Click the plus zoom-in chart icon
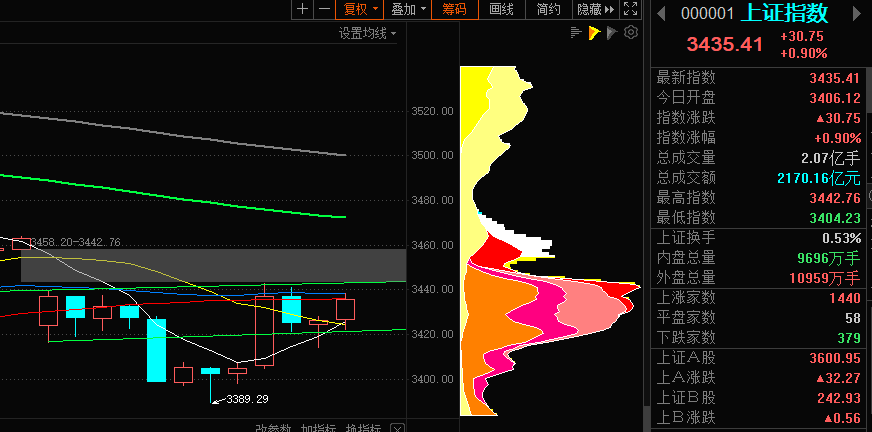The width and height of the screenshot is (872, 432). coord(302,9)
